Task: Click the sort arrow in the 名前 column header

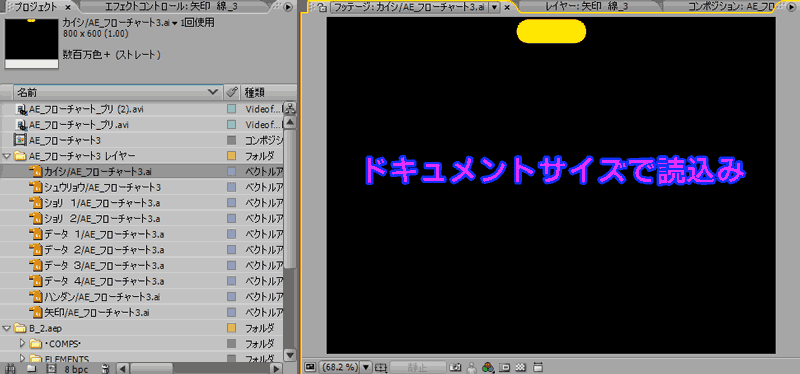Action: [x=214, y=92]
